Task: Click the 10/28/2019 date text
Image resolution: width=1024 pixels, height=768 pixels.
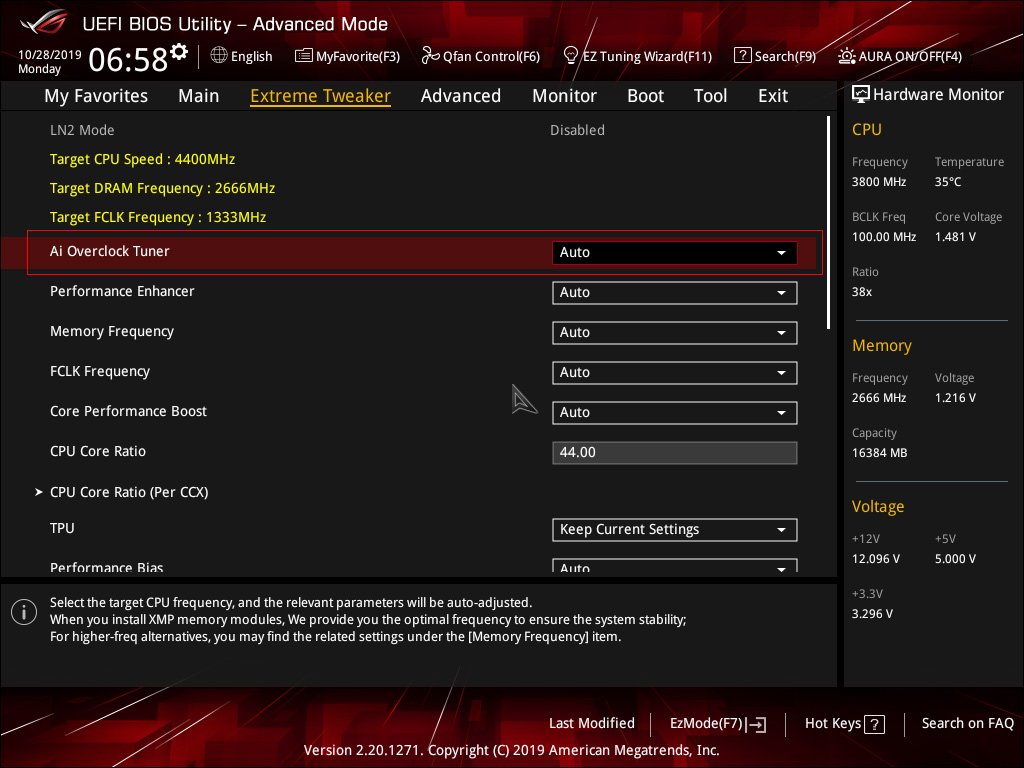Action: click(x=50, y=54)
